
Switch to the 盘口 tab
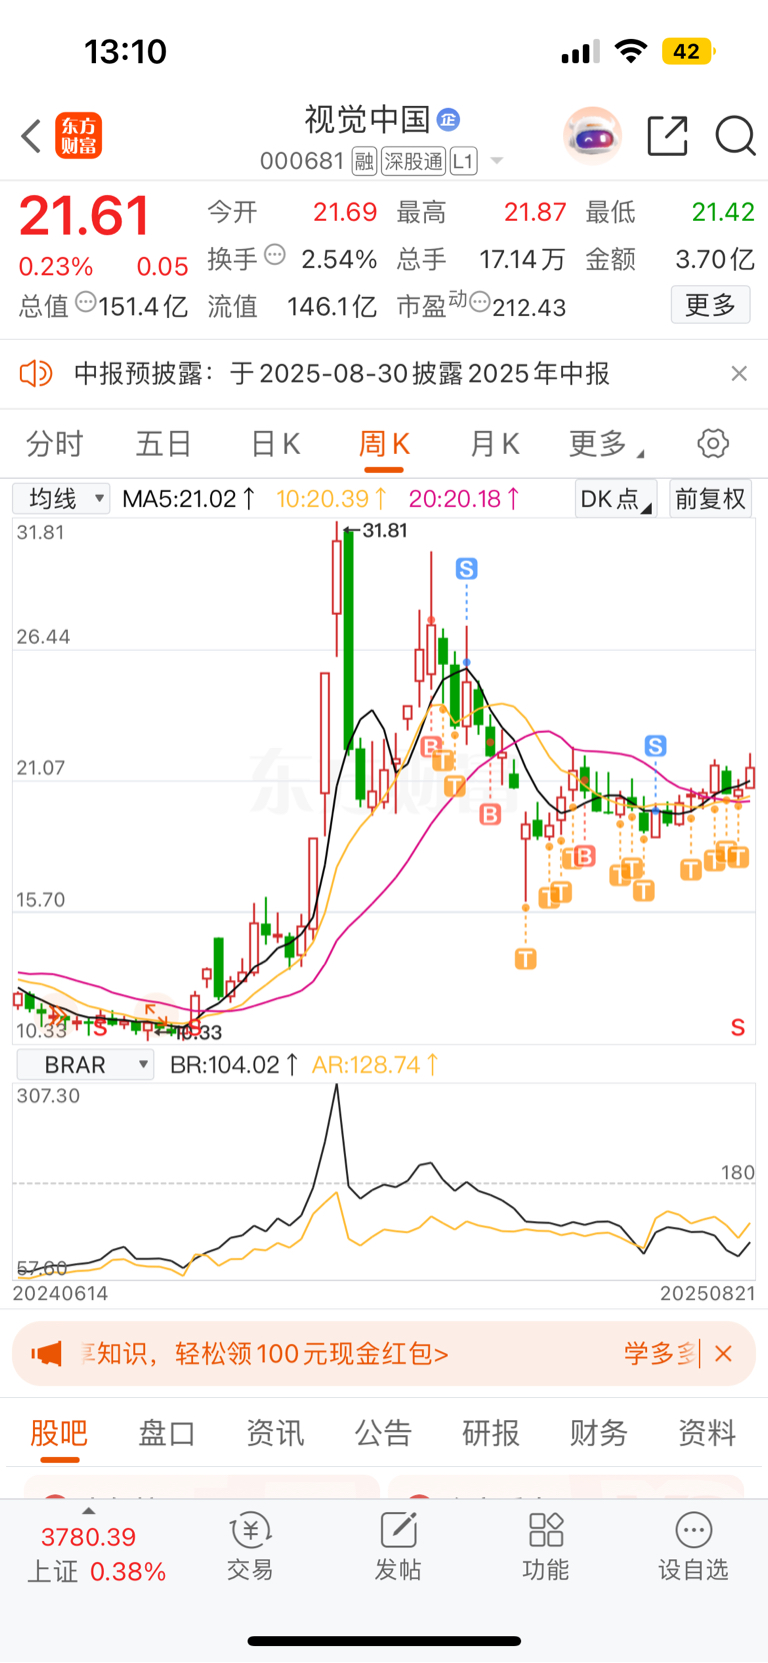(167, 1433)
